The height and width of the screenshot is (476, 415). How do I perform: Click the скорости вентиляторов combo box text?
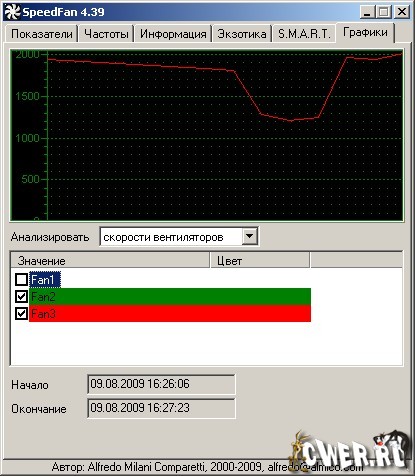tap(163, 237)
